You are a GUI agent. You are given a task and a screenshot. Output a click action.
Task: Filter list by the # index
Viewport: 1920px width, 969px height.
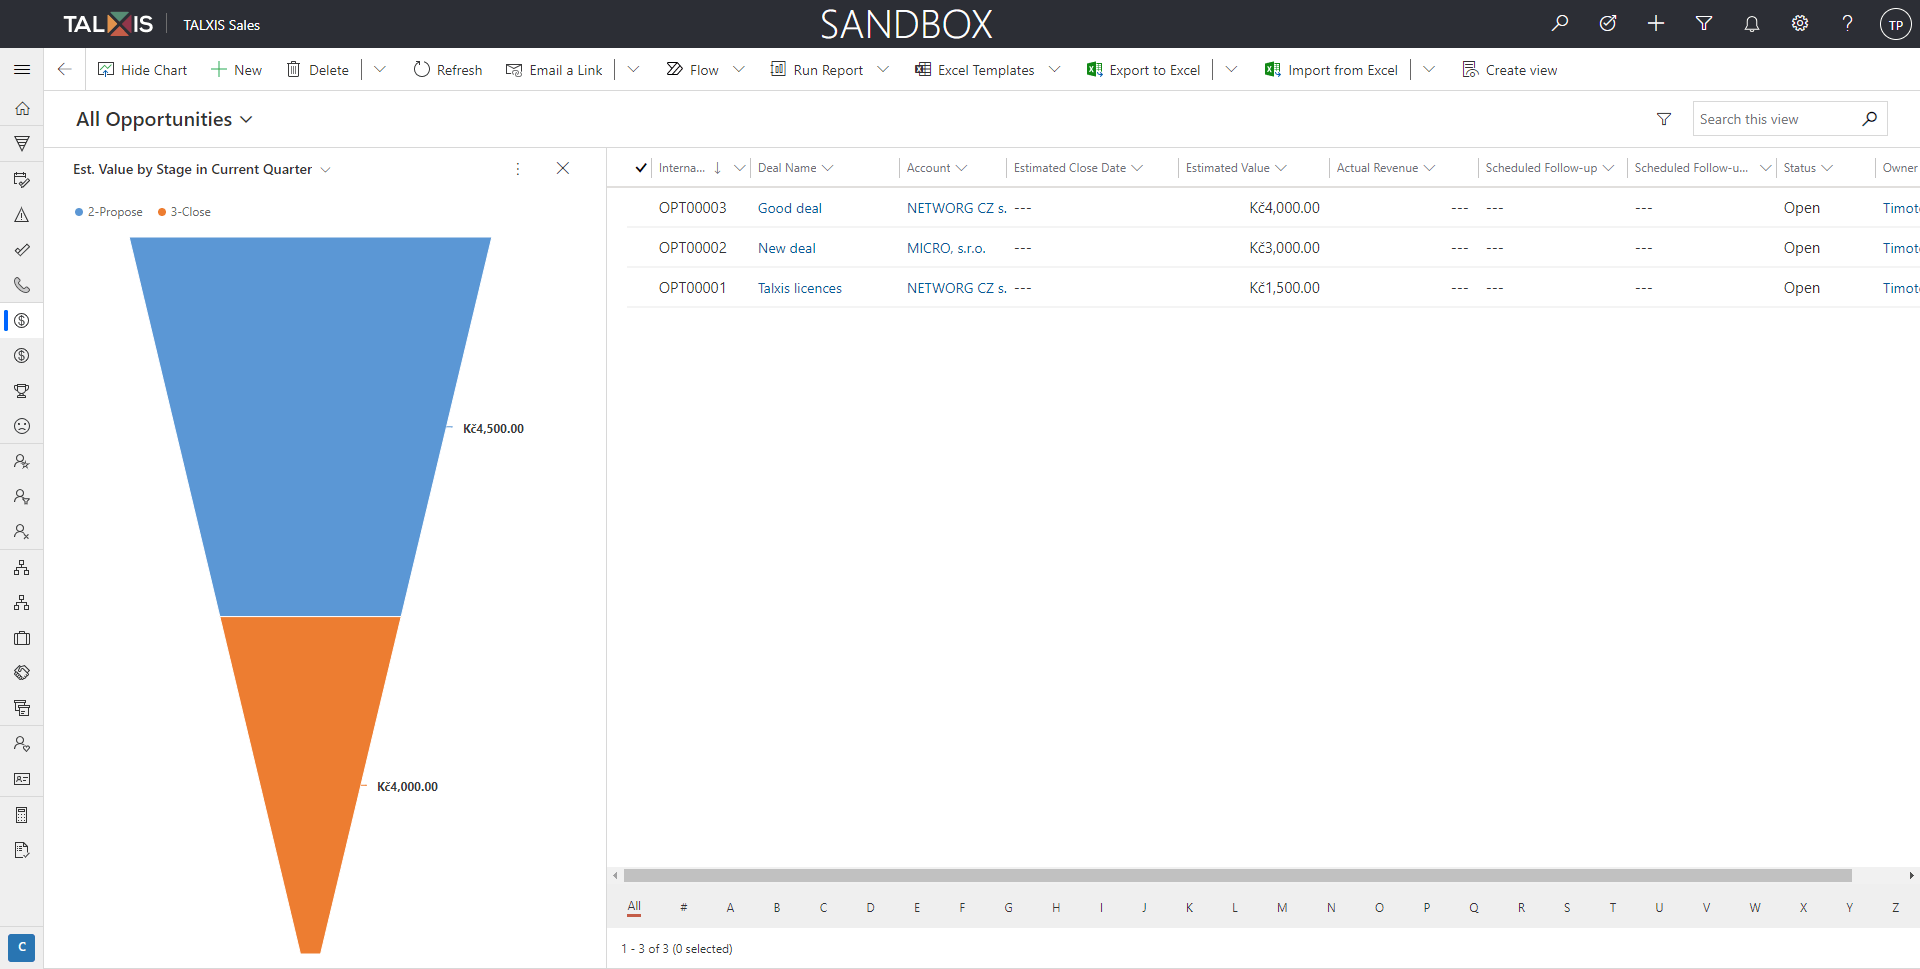click(x=683, y=907)
